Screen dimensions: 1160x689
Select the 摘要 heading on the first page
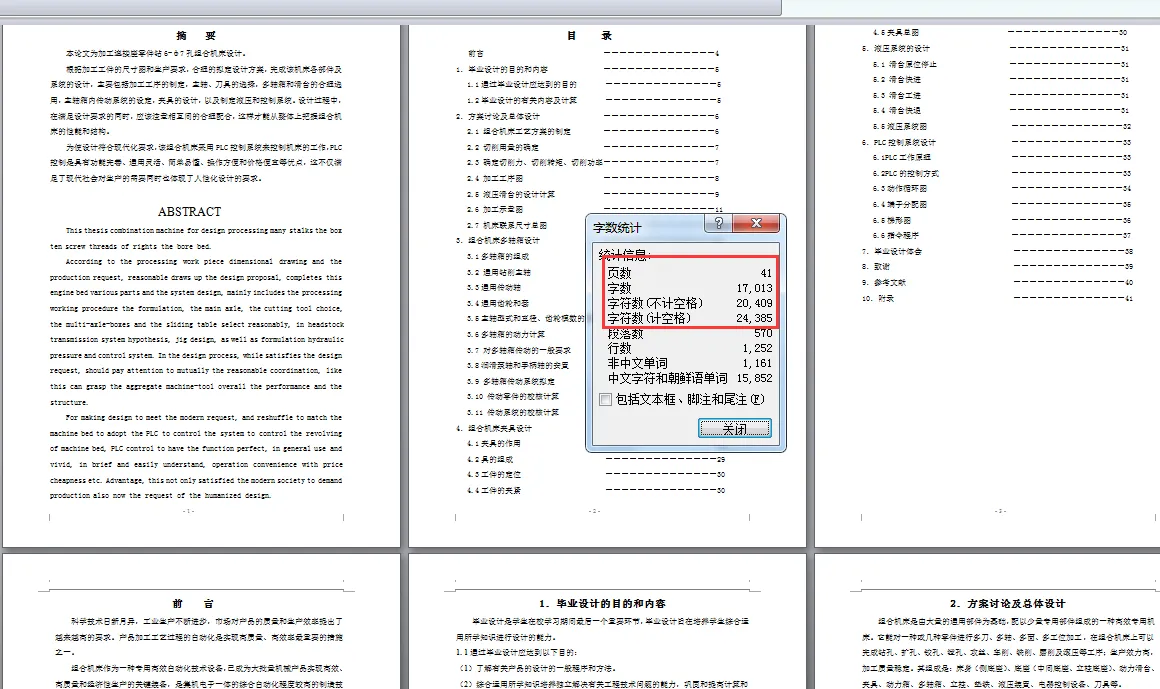[x=194, y=33]
